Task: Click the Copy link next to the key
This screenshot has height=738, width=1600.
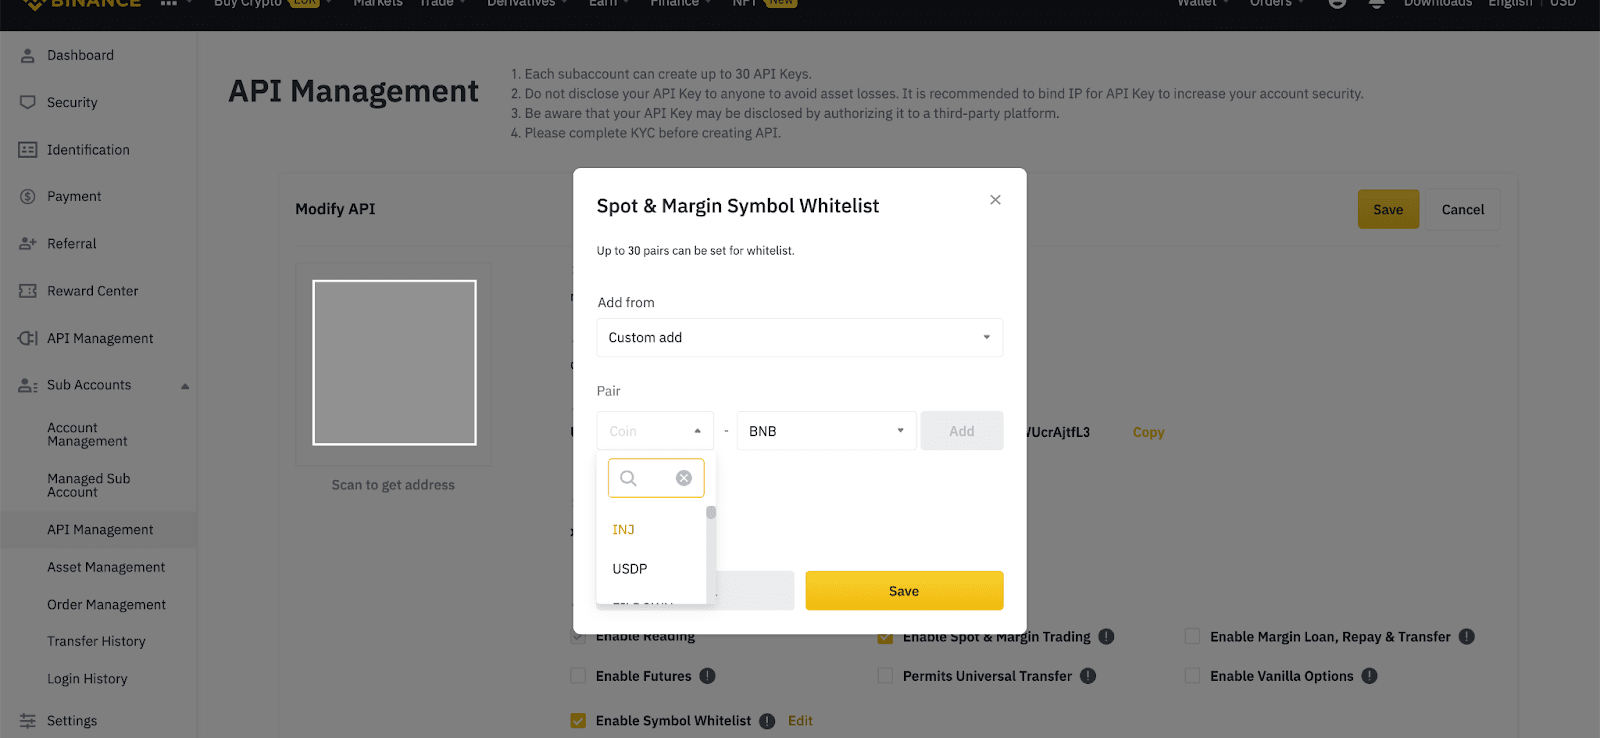Action: pyautogui.click(x=1148, y=433)
